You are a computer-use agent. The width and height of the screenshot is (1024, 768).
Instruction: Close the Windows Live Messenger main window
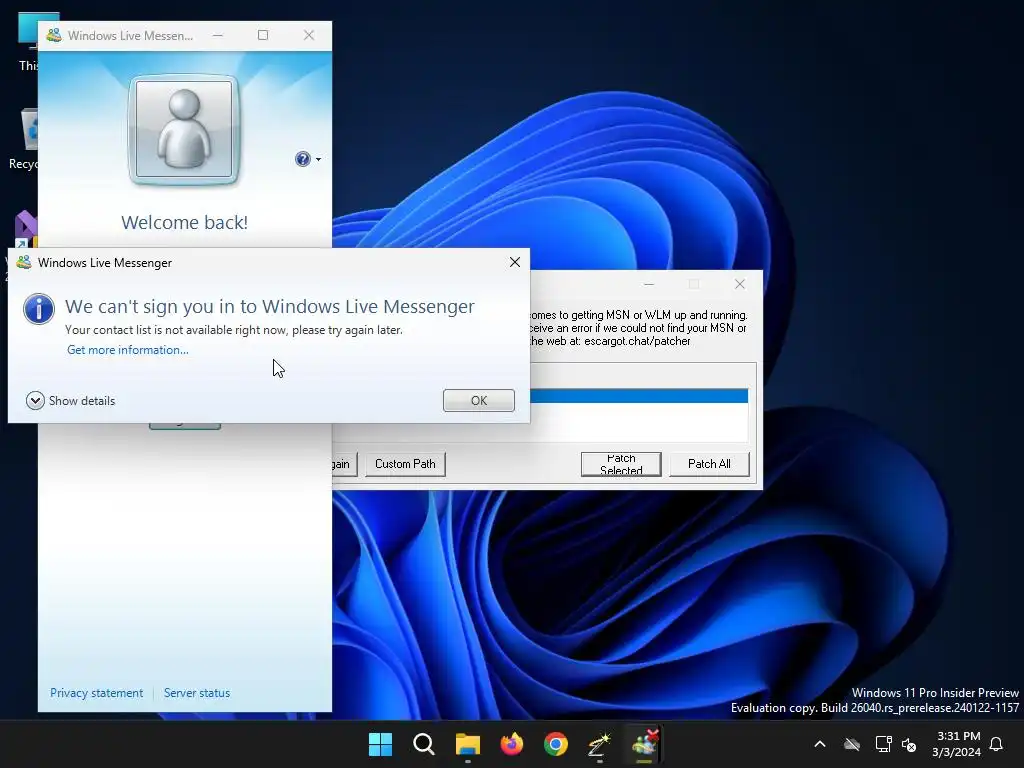(309, 35)
